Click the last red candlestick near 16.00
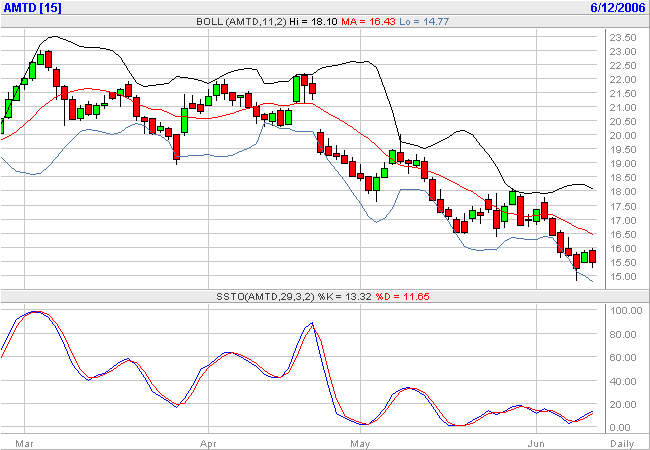Screen dimensions: 650x450 (x=592, y=256)
